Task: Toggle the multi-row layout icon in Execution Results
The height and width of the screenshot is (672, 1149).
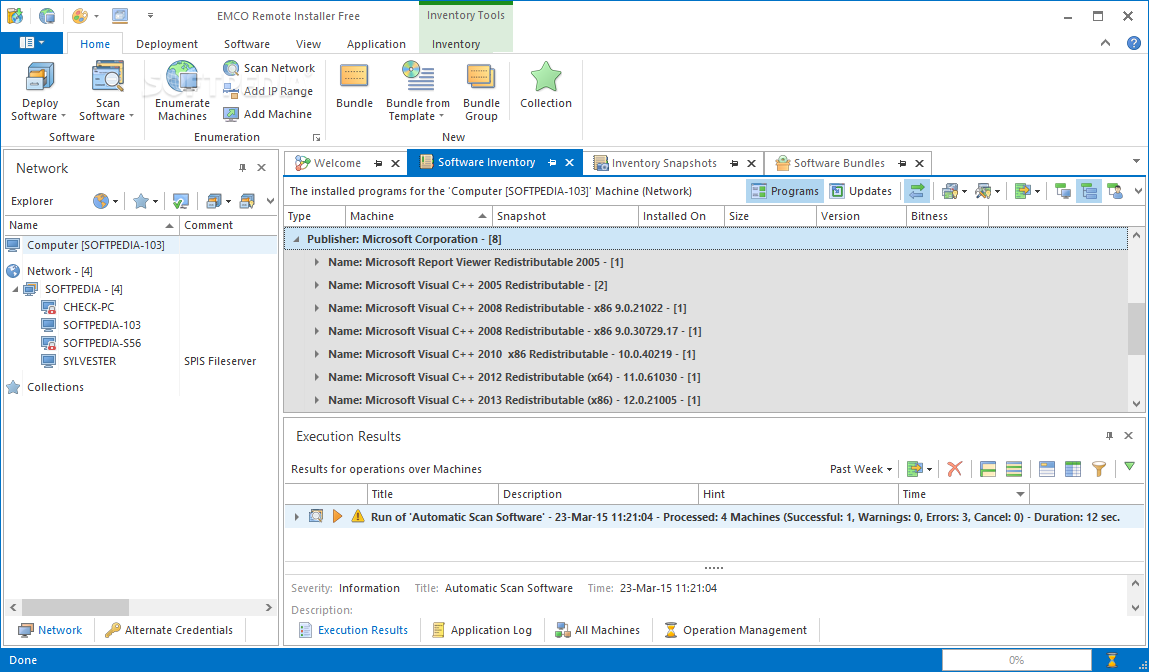Action: click(x=1013, y=469)
